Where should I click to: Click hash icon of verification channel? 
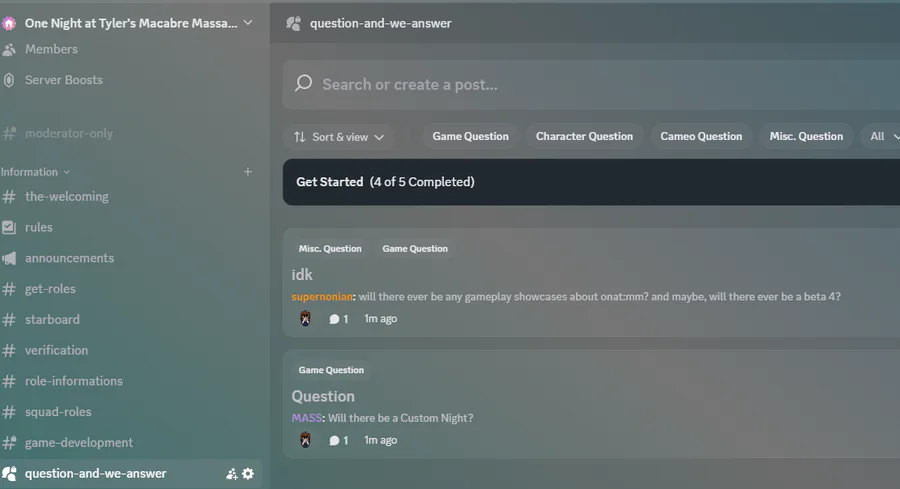9,351
